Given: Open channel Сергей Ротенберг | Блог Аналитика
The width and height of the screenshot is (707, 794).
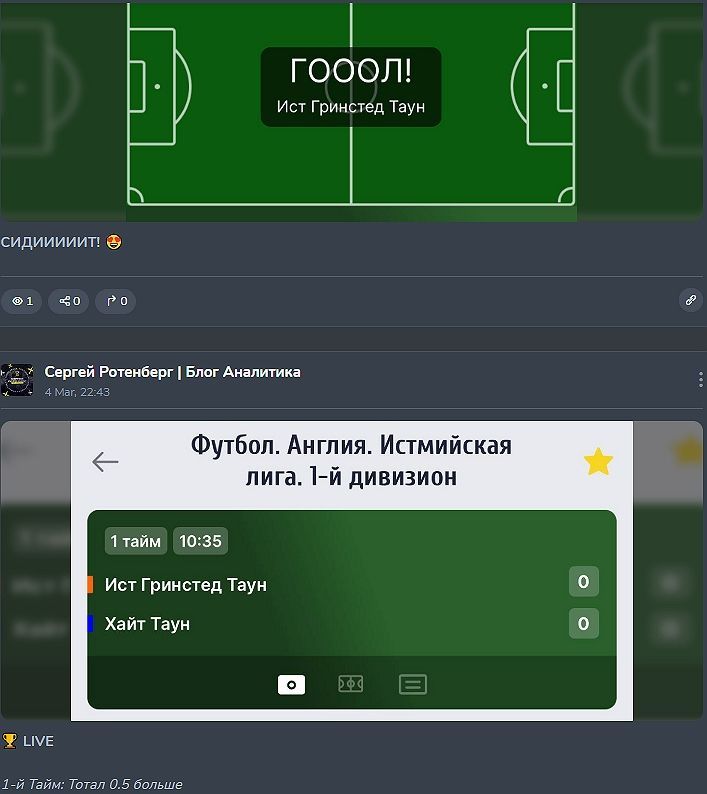Looking at the screenshot, I should click(172, 372).
